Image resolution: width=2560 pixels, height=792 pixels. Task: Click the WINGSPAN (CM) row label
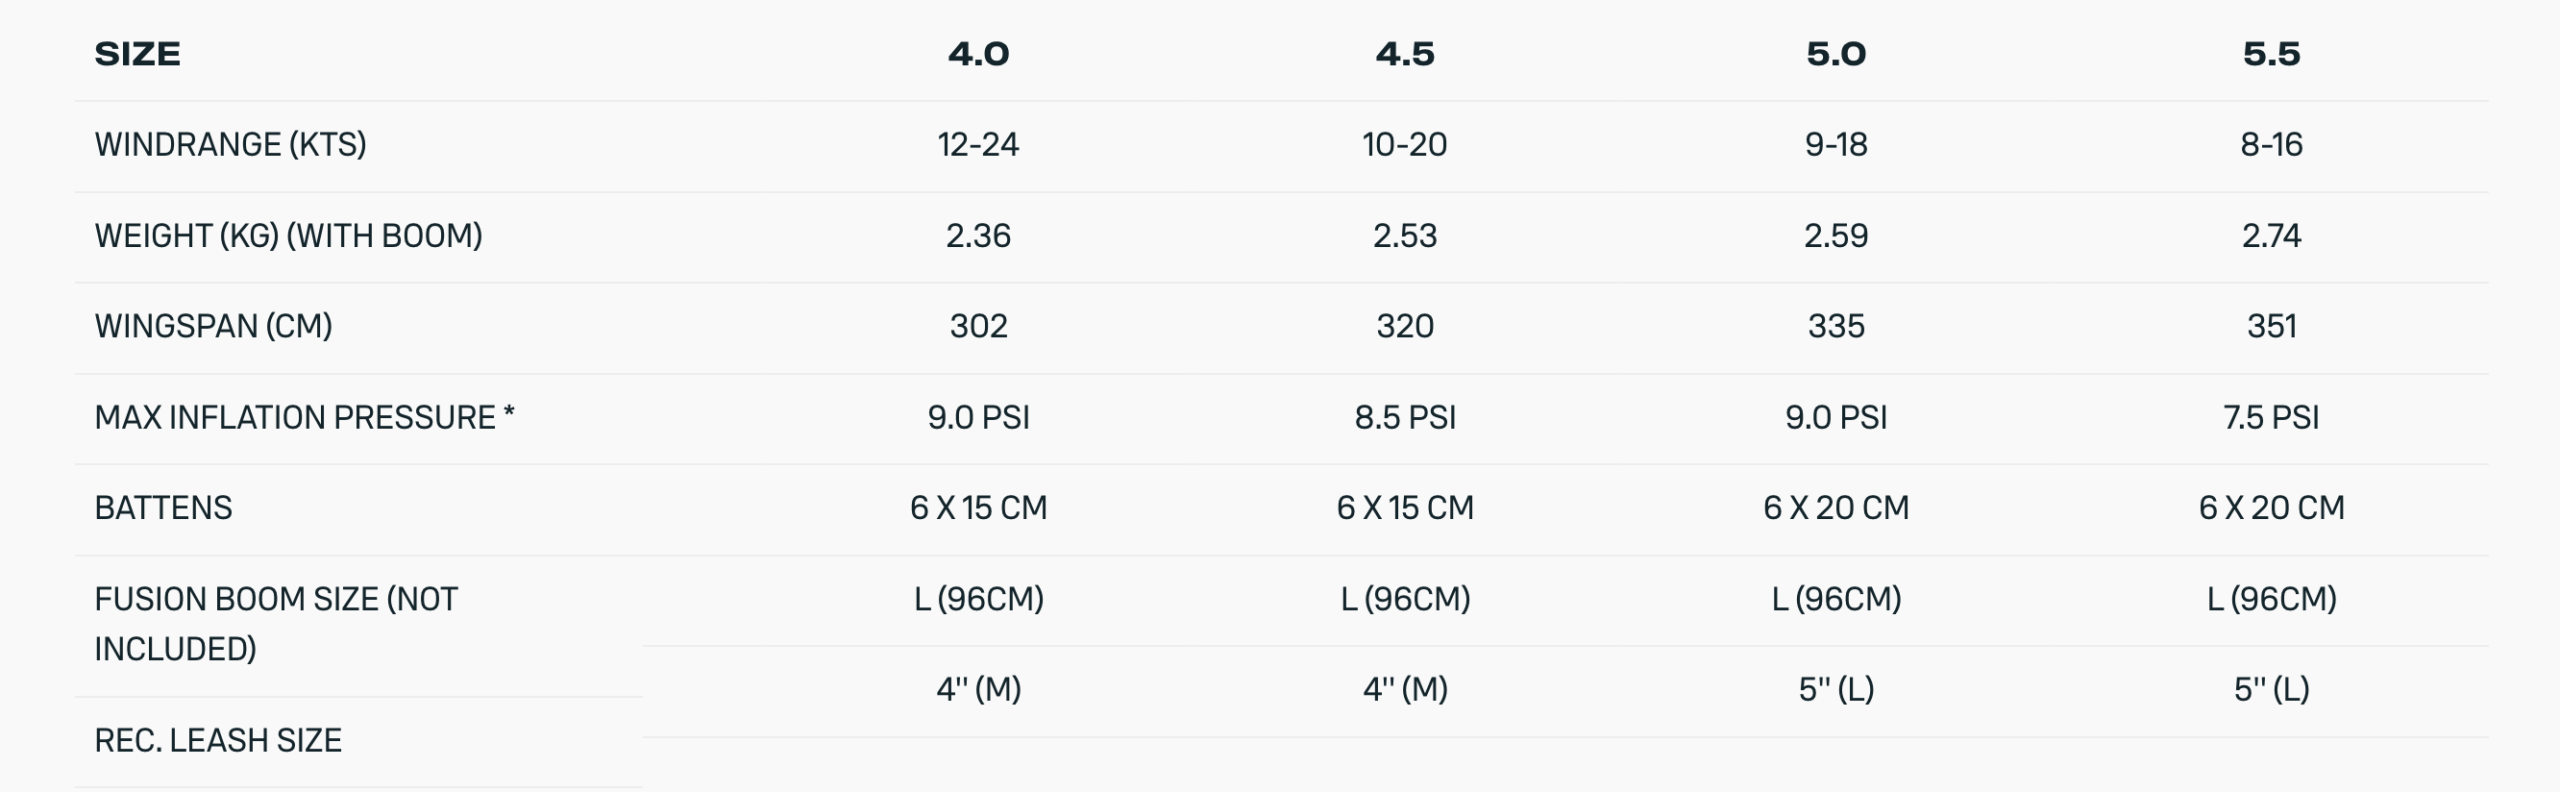[x=213, y=326]
